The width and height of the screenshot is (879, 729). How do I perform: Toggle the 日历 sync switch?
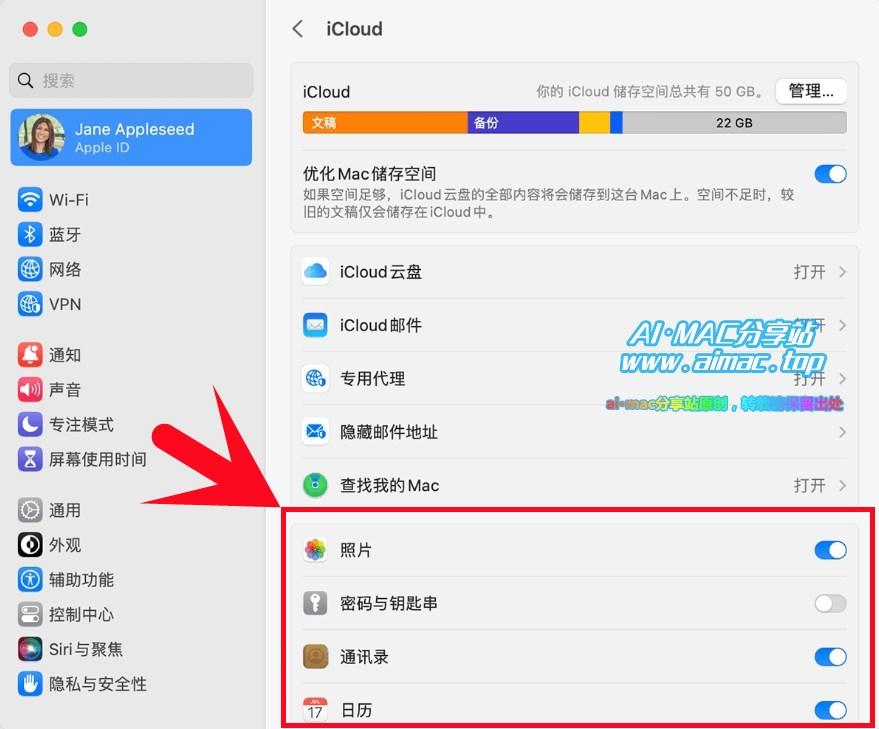click(x=830, y=710)
